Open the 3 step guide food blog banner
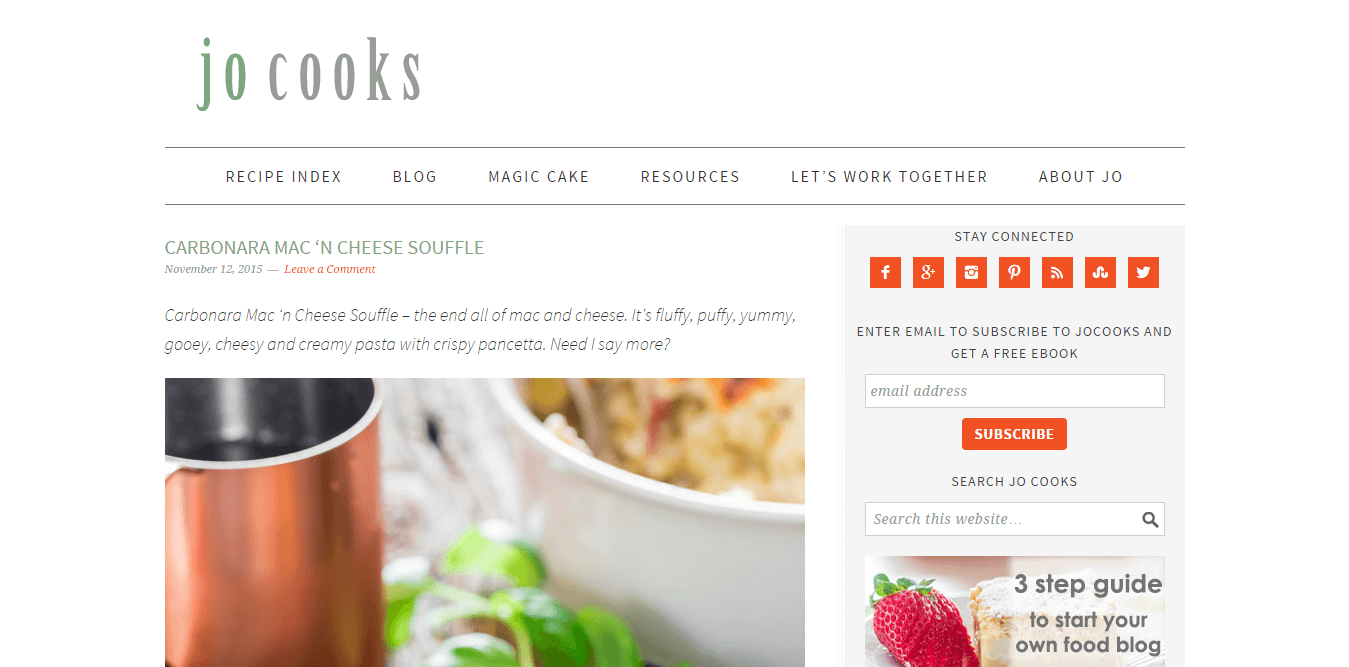This screenshot has height=667, width=1349. tap(1014, 611)
